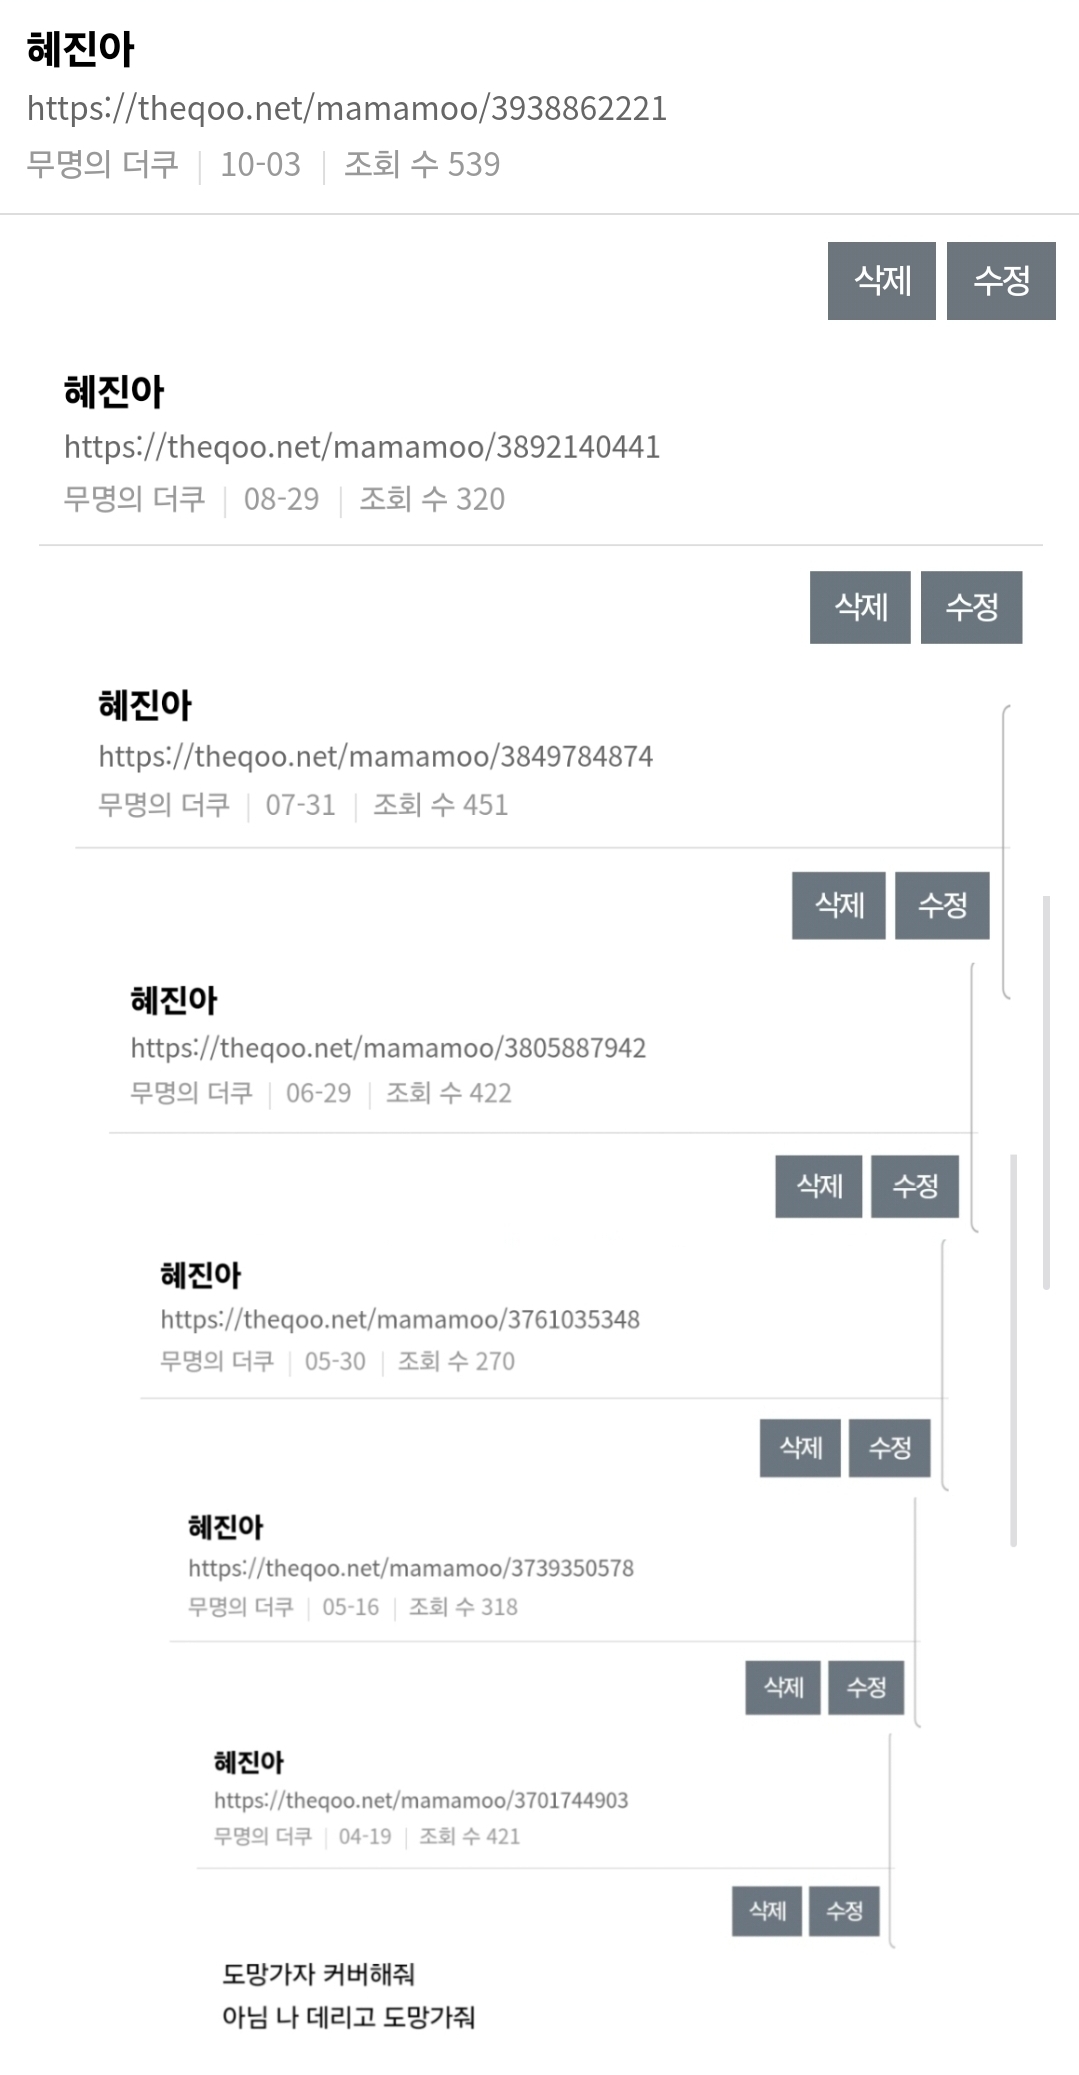Click 수정 button under the 07-31 post
Image resolution: width=1079 pixels, height=2075 pixels.
942,905
